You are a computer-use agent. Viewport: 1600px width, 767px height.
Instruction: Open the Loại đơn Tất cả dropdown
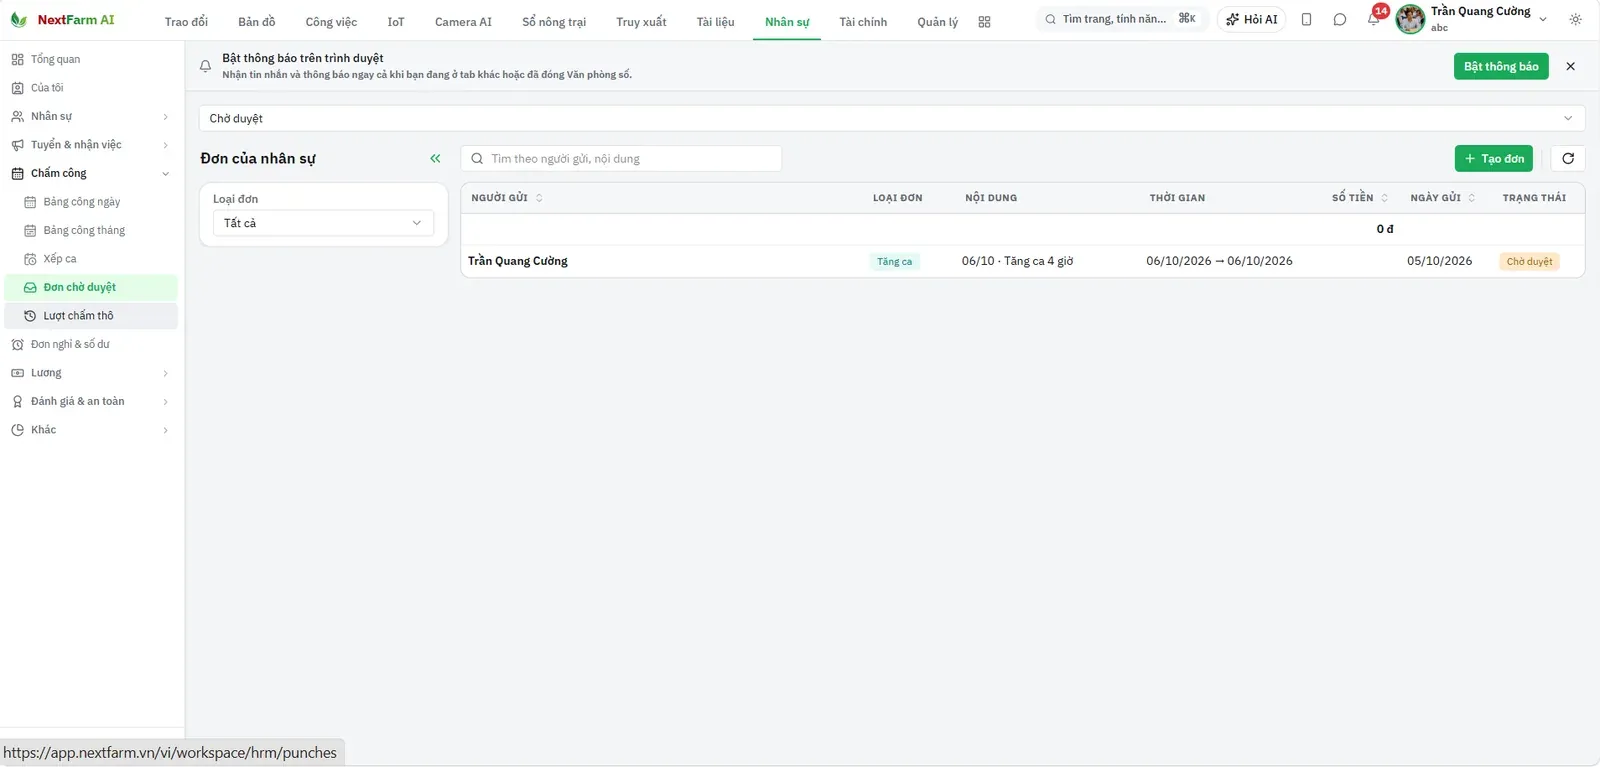click(x=323, y=223)
